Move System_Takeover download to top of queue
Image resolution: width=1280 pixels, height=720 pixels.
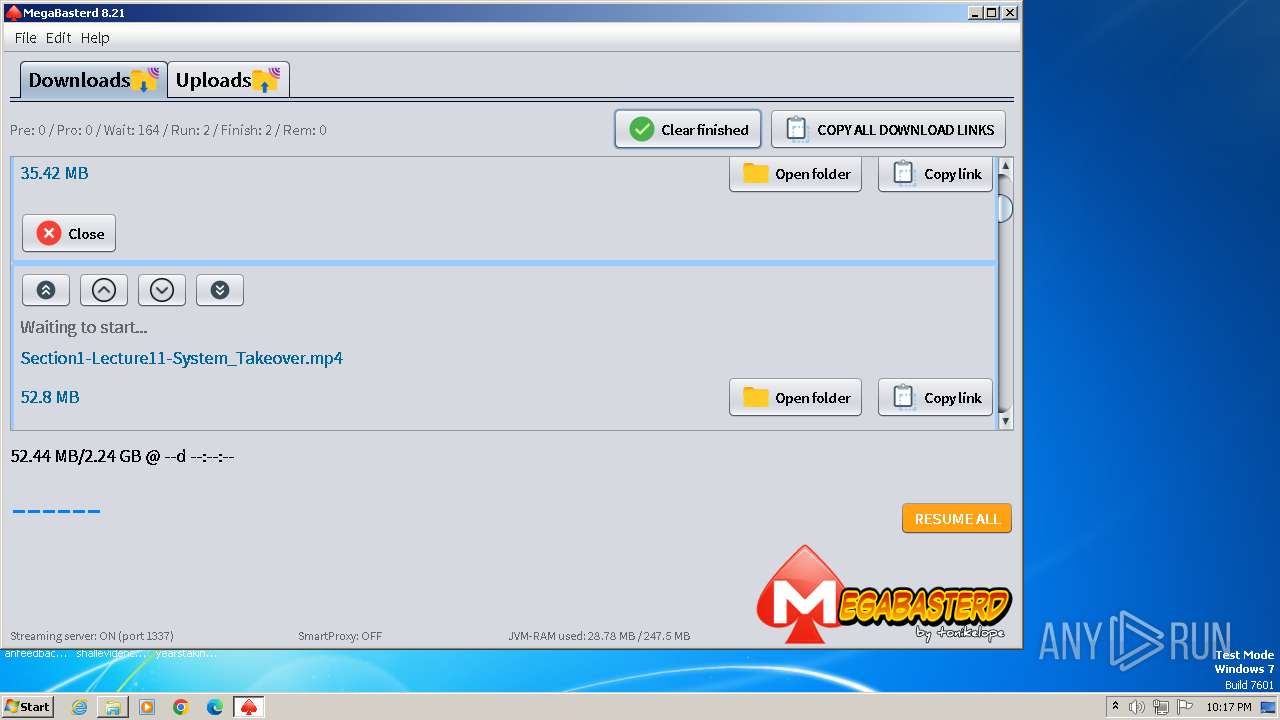tap(46, 290)
